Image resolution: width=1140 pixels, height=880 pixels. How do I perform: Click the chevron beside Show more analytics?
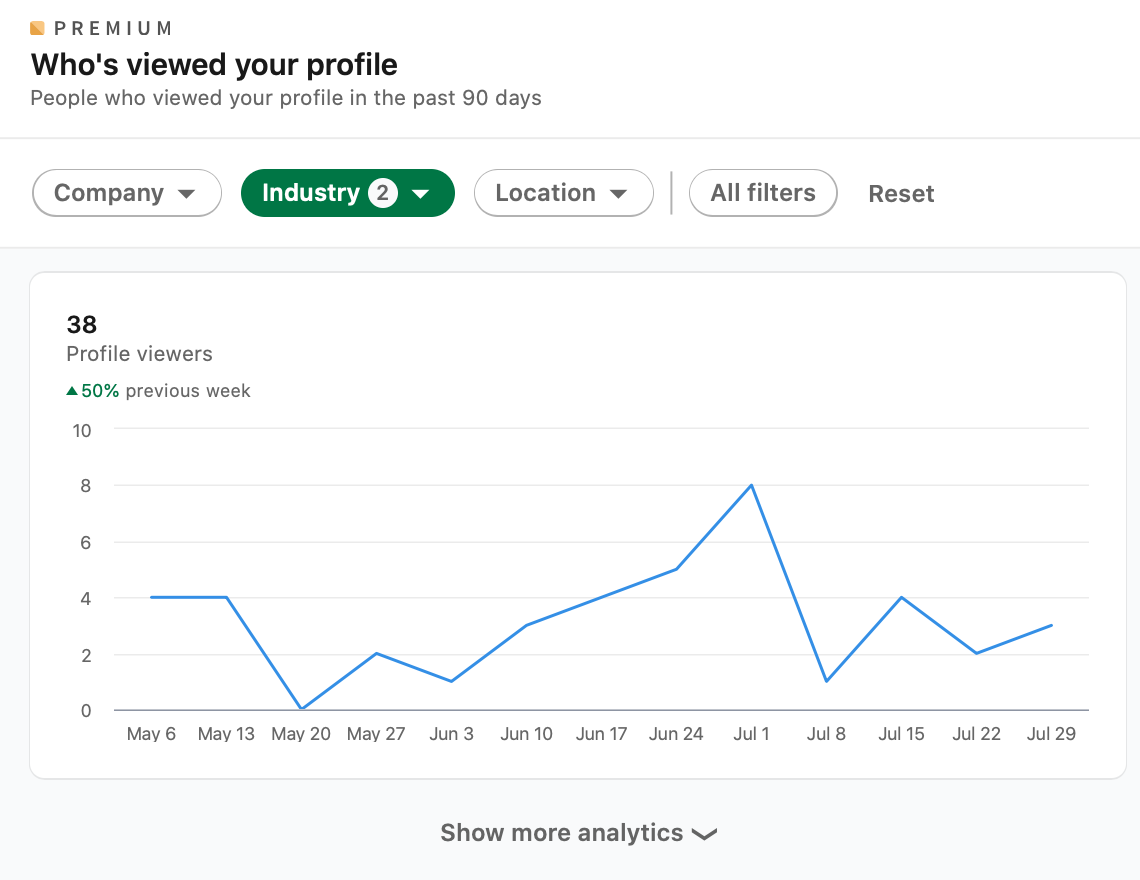click(x=704, y=835)
